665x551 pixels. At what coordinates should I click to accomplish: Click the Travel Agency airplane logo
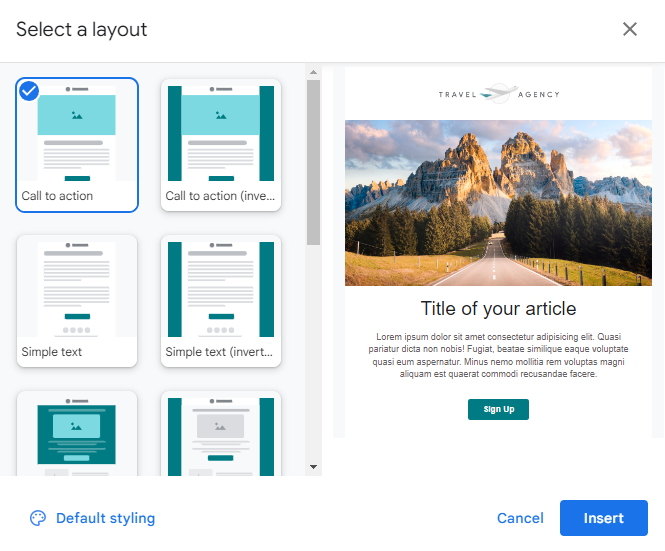point(499,94)
